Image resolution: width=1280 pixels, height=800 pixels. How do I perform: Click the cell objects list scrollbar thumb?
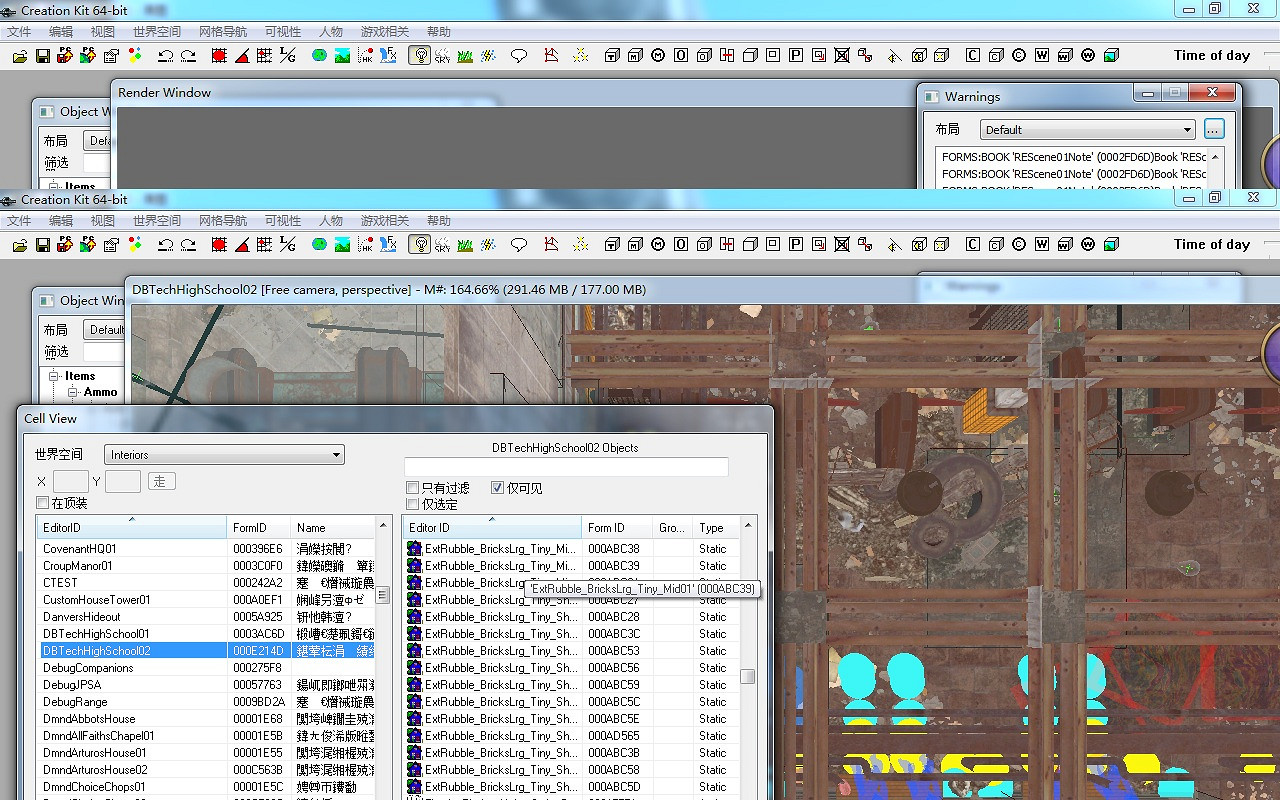tap(747, 676)
